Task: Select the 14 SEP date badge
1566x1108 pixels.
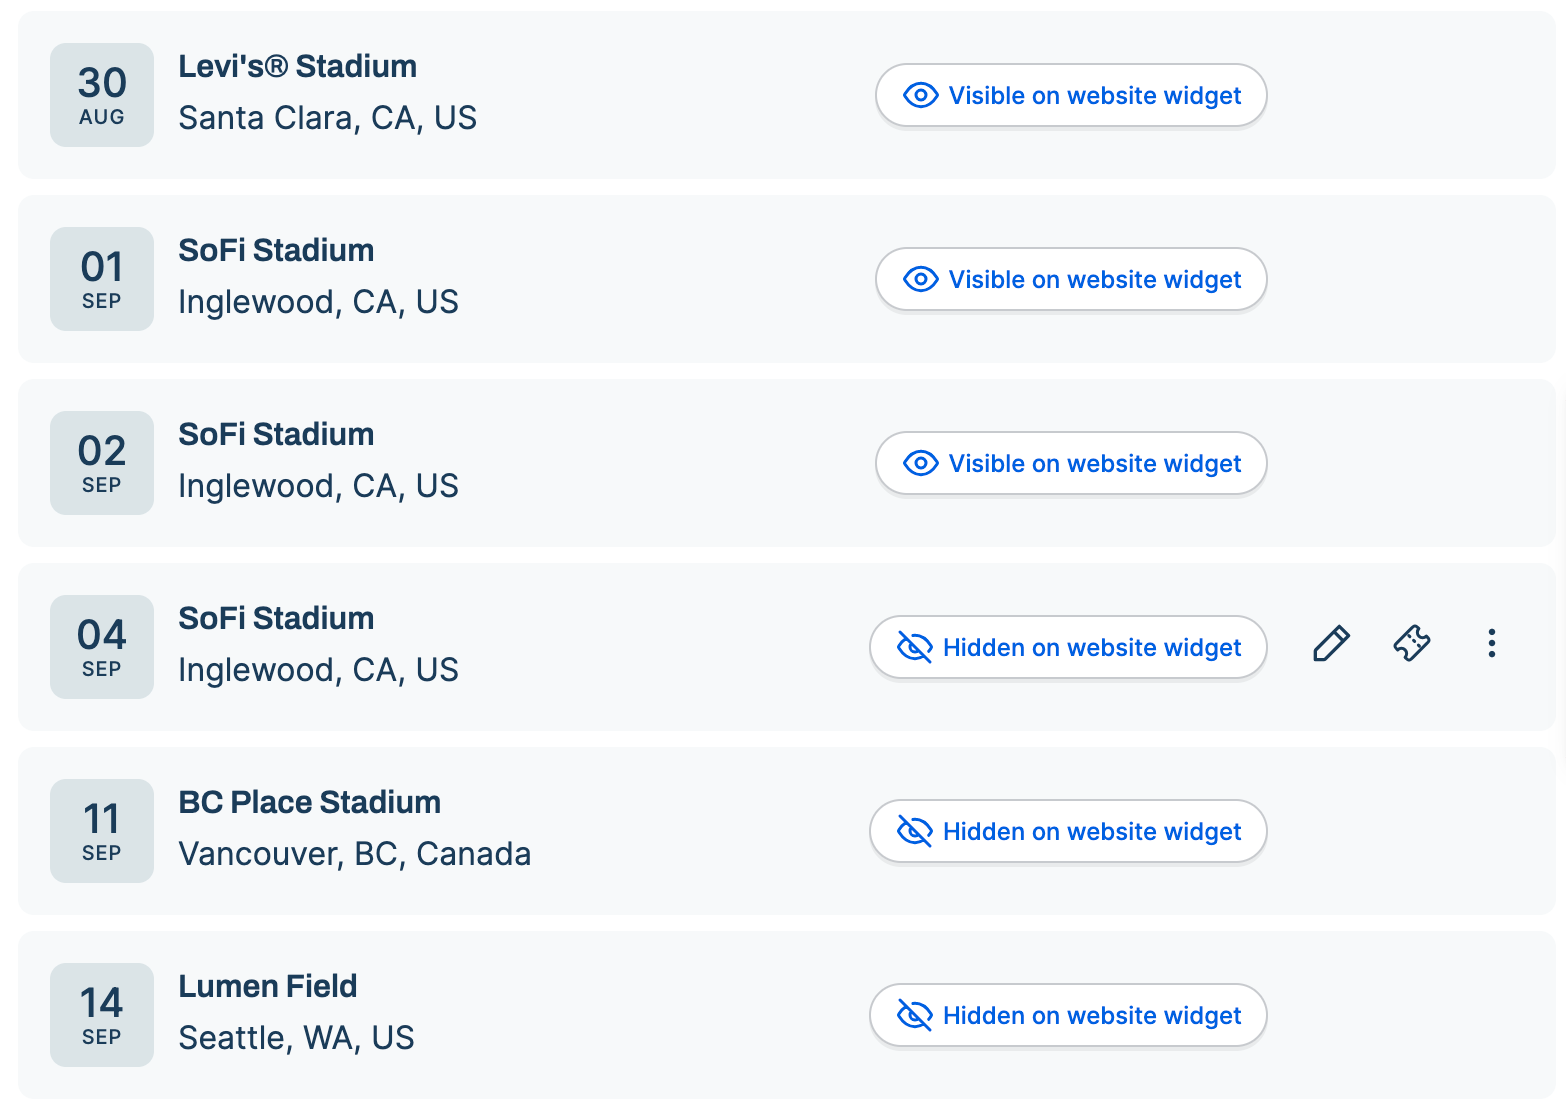Action: pyautogui.click(x=102, y=1015)
